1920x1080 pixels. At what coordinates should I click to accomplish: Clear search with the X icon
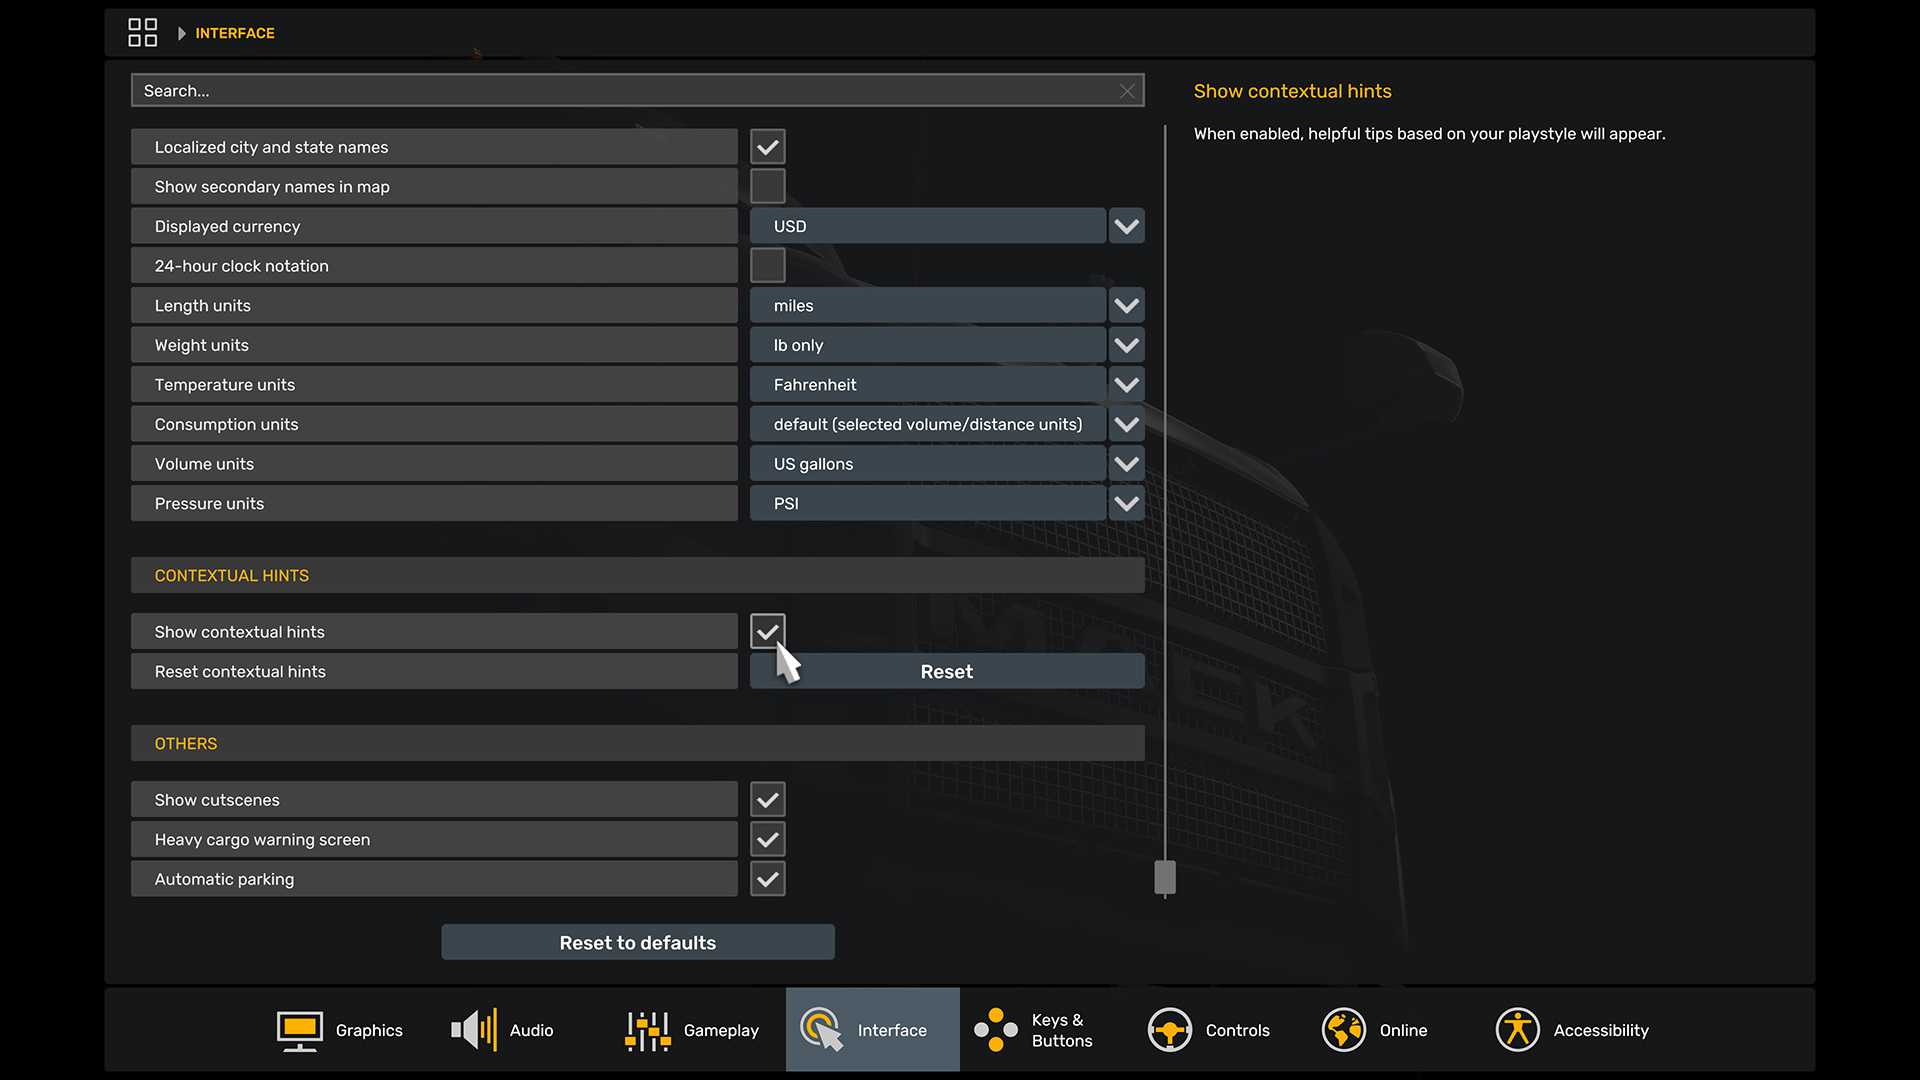1127,91
